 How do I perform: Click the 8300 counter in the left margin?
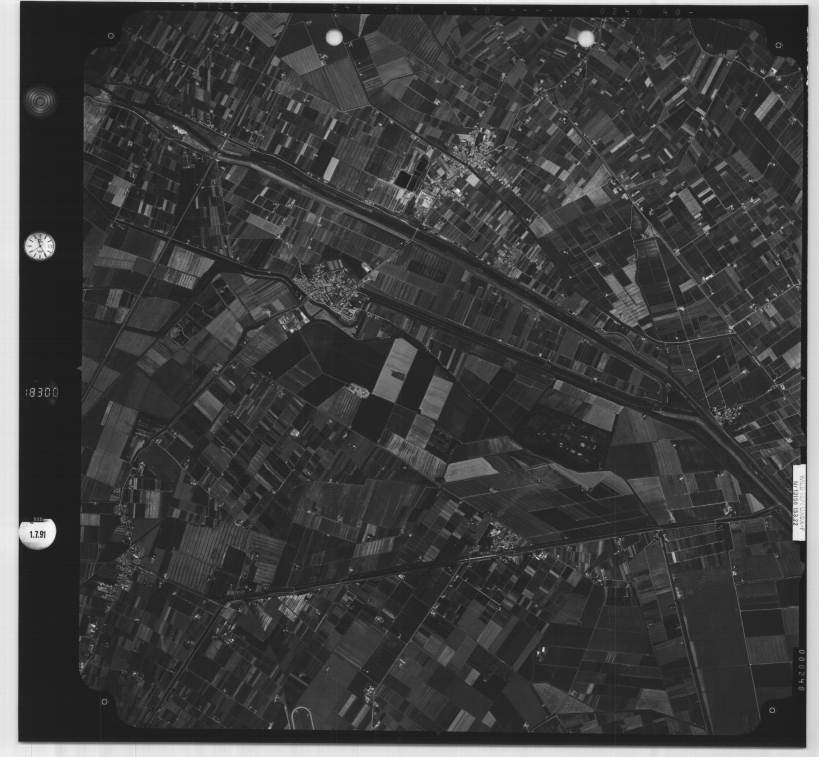click(41, 393)
